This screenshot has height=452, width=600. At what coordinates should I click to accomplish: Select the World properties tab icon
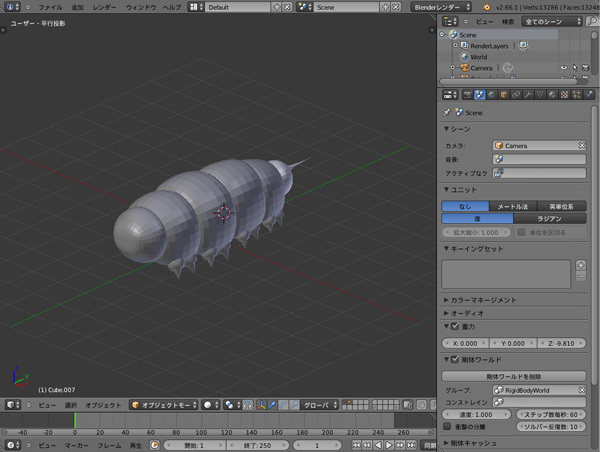pos(491,94)
